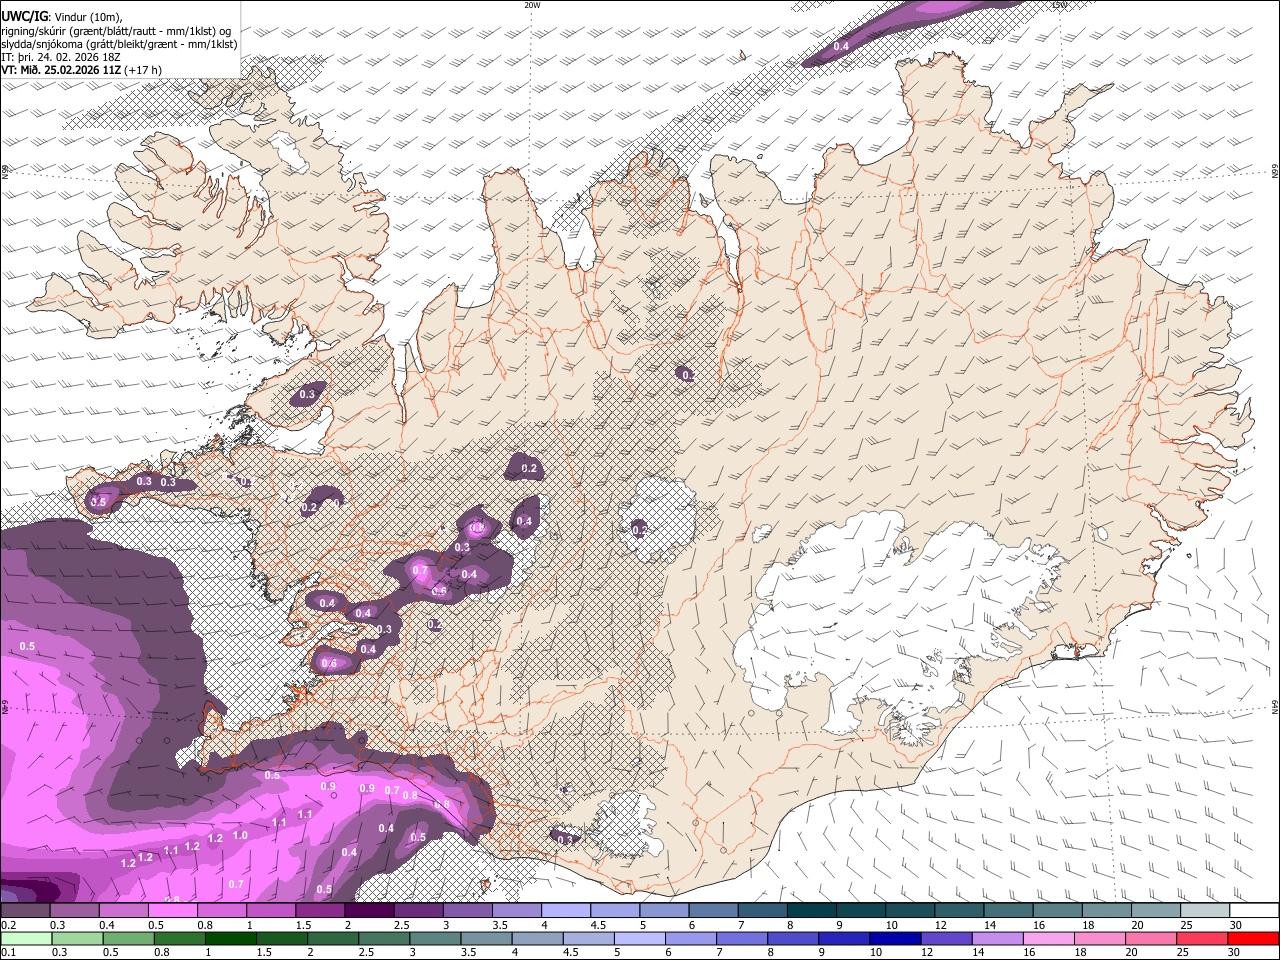The height and width of the screenshot is (960, 1280).
Task: Select the 'slydda/snjókoma' legend description line
Action: click(x=119, y=44)
